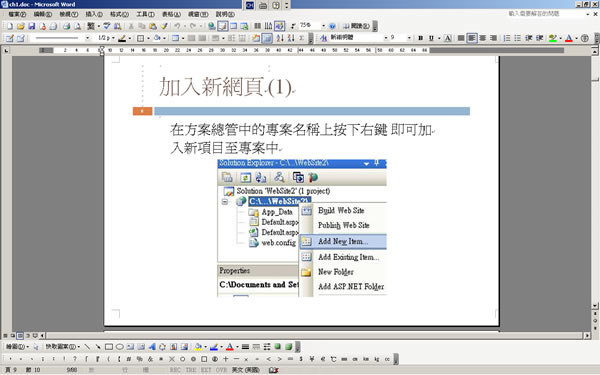
Task: Undo the last action
Action: coord(177,26)
